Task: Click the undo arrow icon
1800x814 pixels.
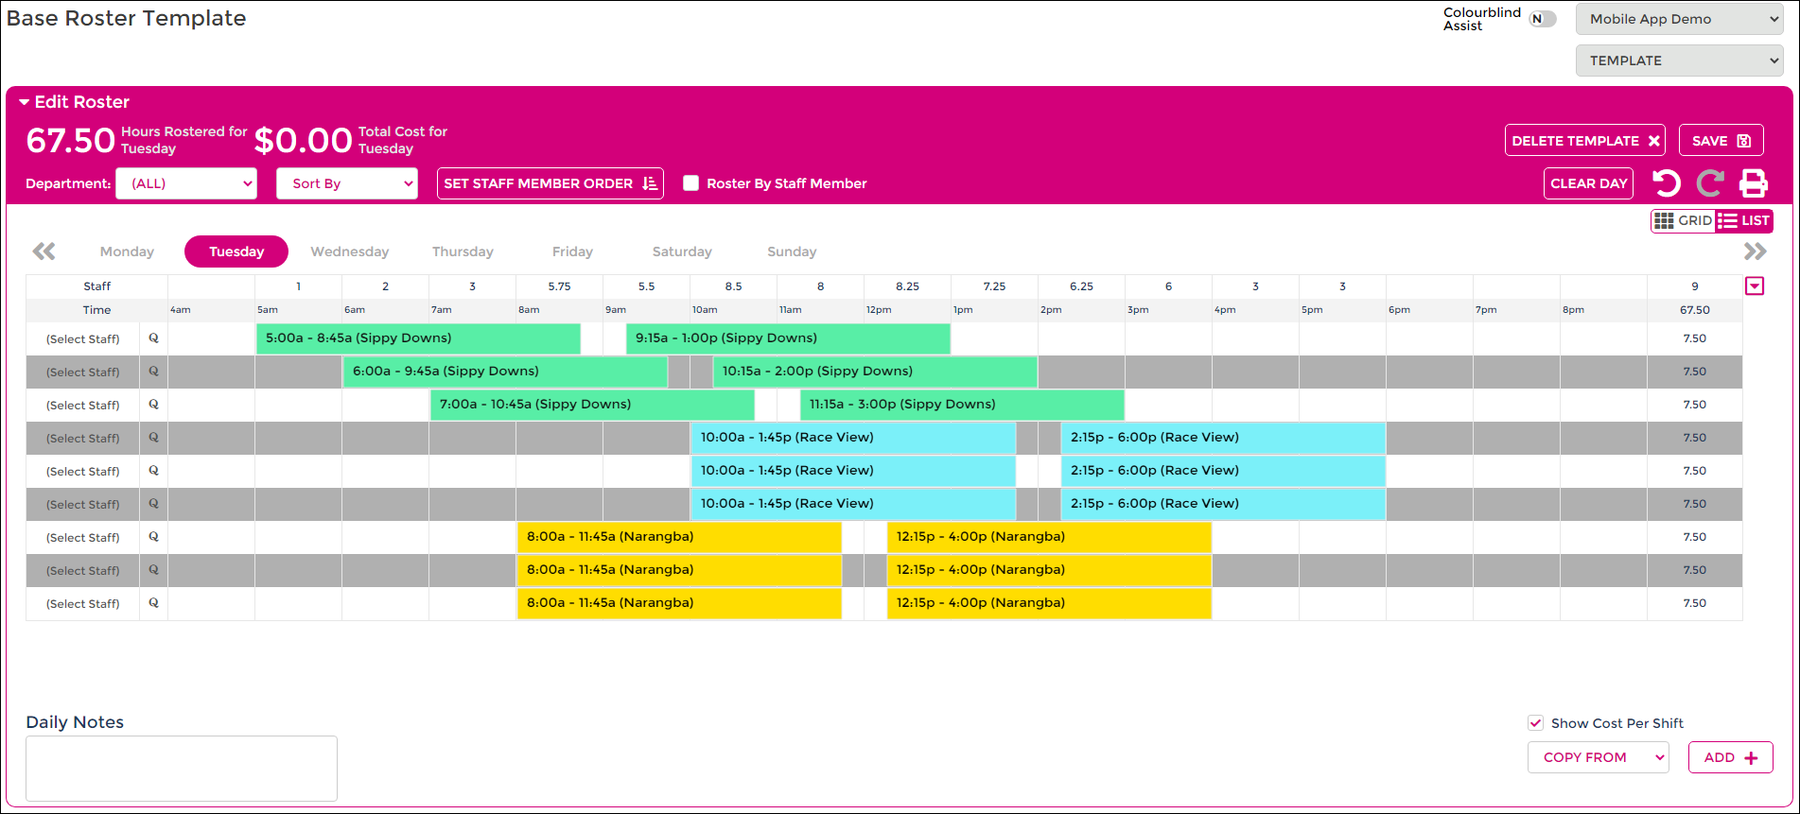Action: point(1666,183)
